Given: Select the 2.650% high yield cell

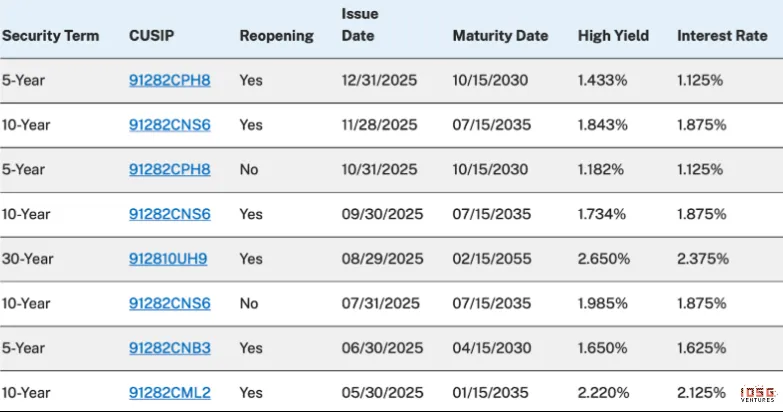Looking at the screenshot, I should point(603,259).
